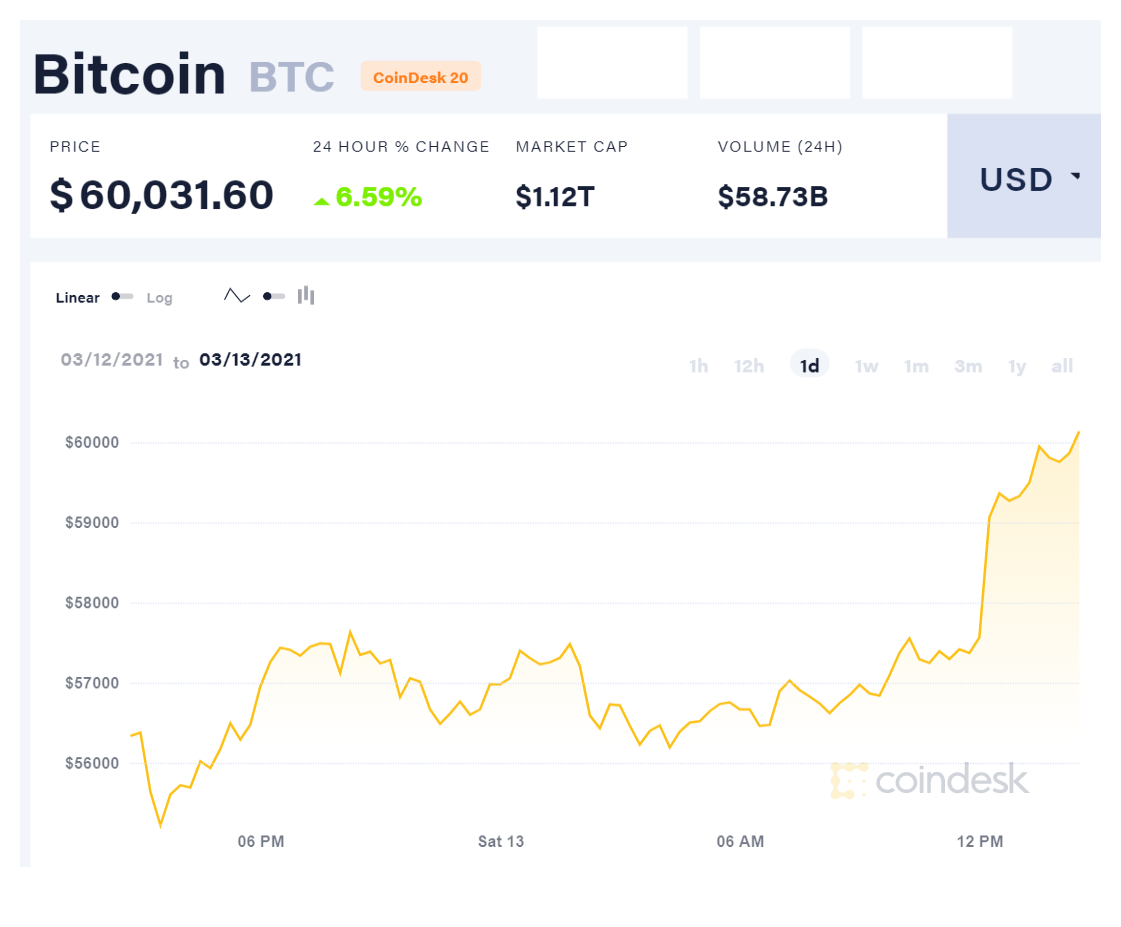This screenshot has height=927, width=1121.
Task: Switch to the 12h time range
Action: [749, 366]
